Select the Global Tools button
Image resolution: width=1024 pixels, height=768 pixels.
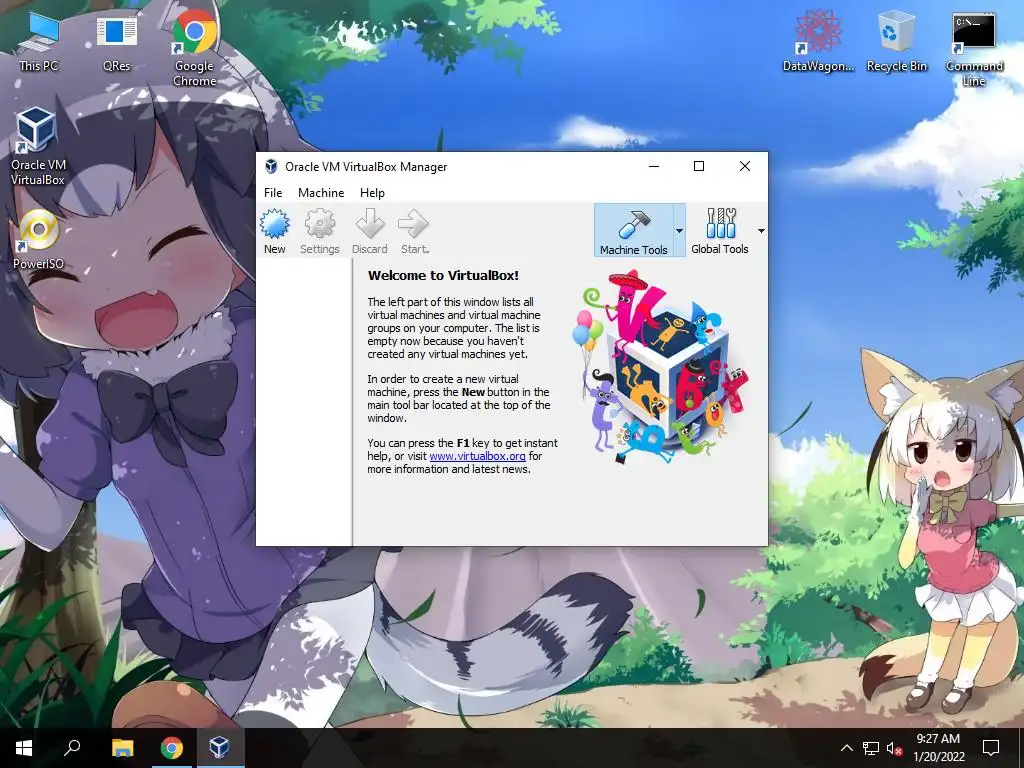pos(720,231)
